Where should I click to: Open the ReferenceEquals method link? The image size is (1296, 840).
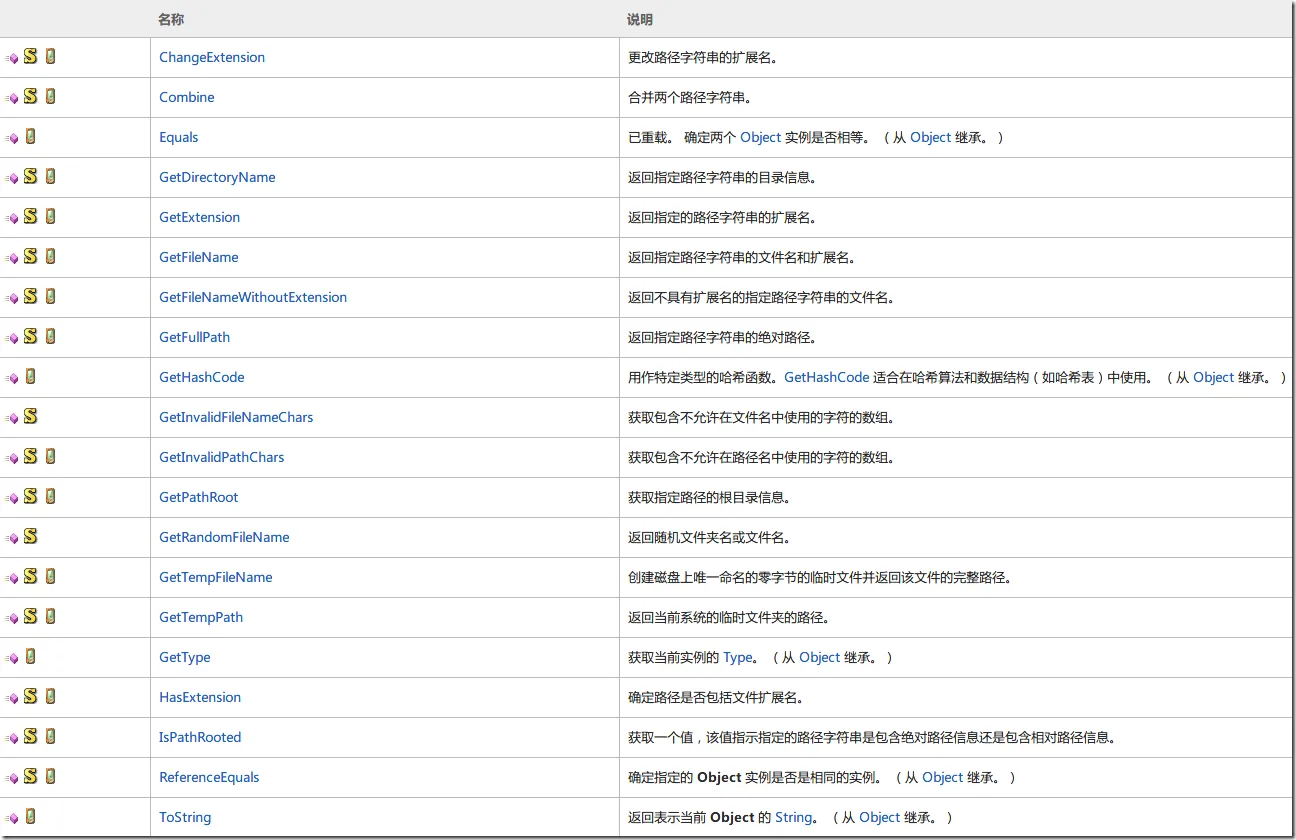click(x=209, y=777)
